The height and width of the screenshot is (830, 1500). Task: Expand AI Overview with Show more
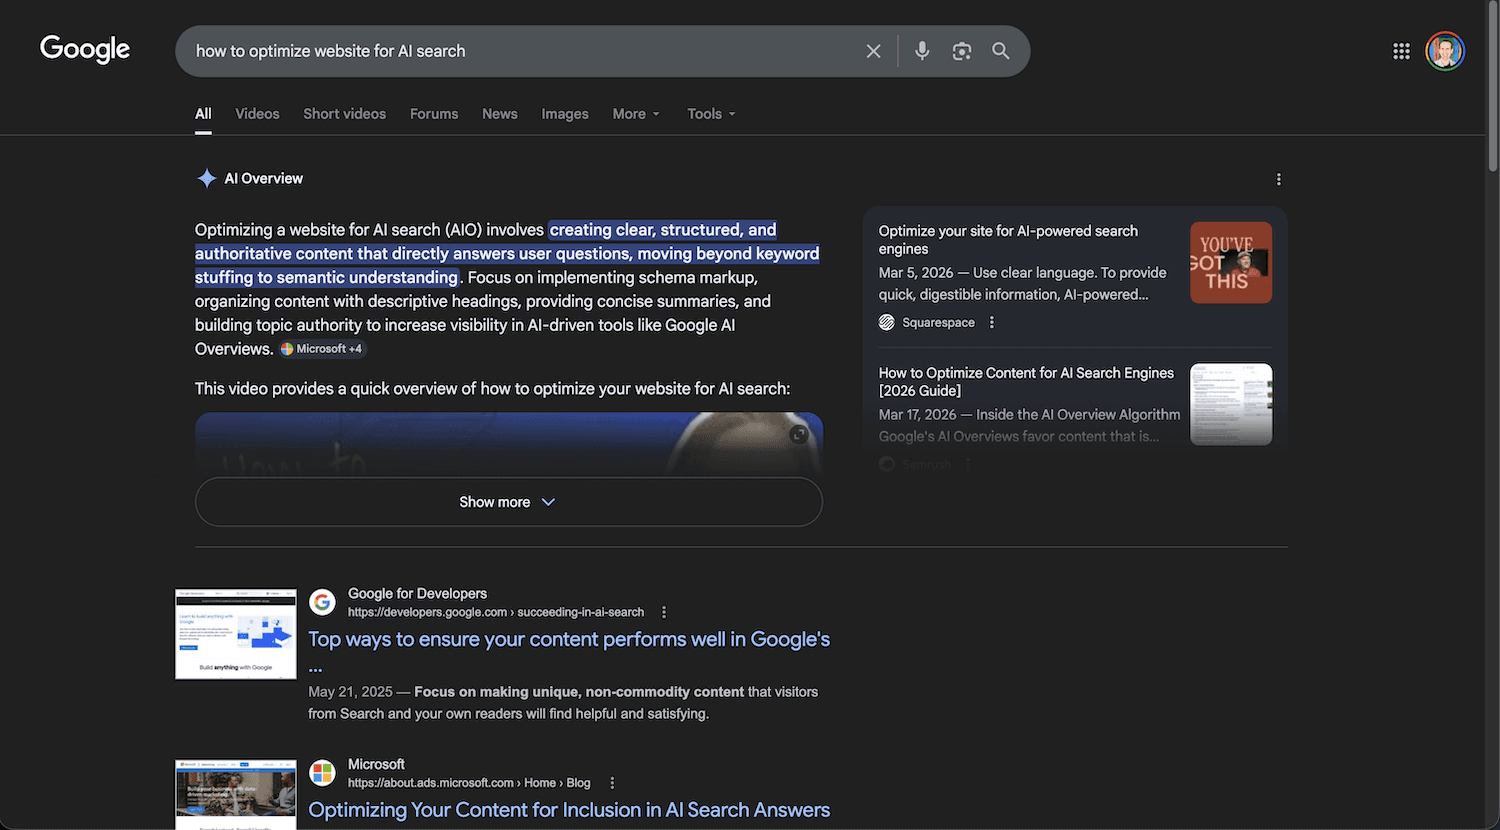point(508,502)
